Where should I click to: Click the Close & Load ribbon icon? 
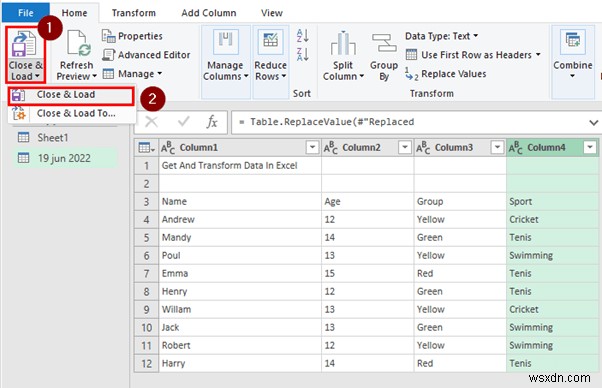[x=24, y=44]
